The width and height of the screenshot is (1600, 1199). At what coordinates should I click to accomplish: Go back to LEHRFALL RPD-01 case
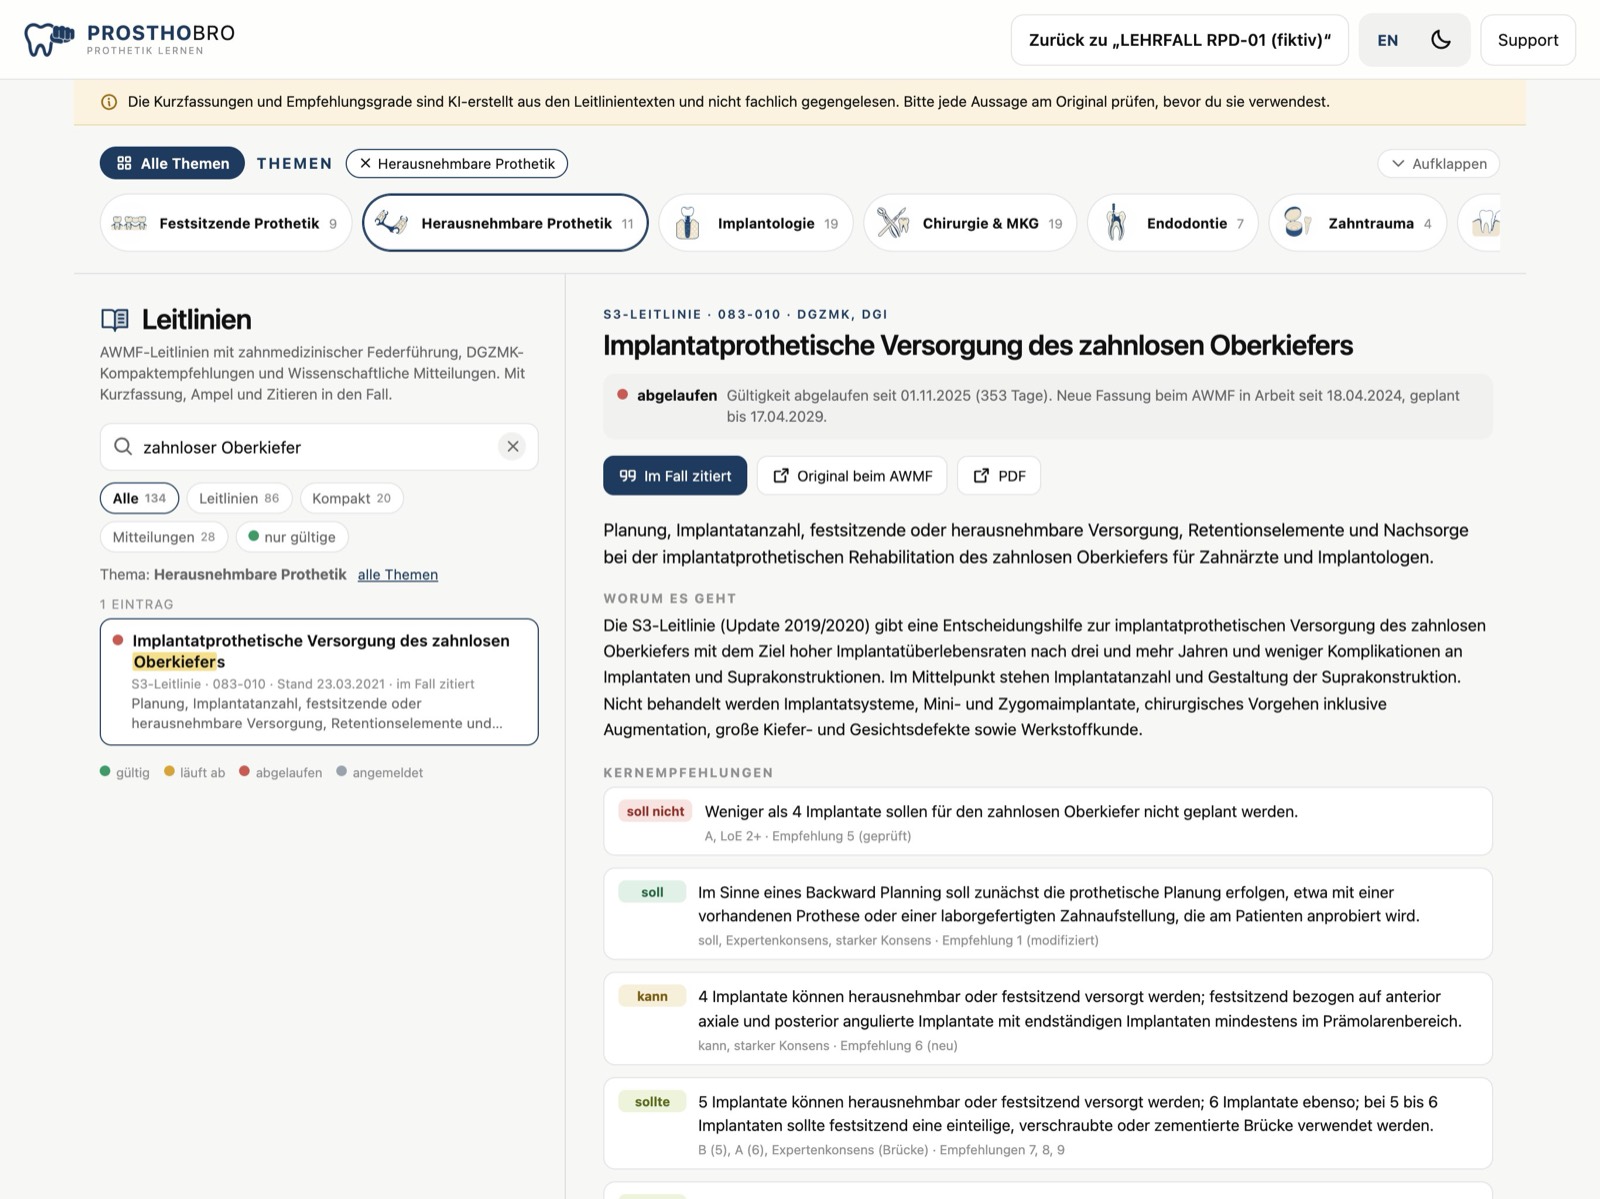pos(1180,40)
